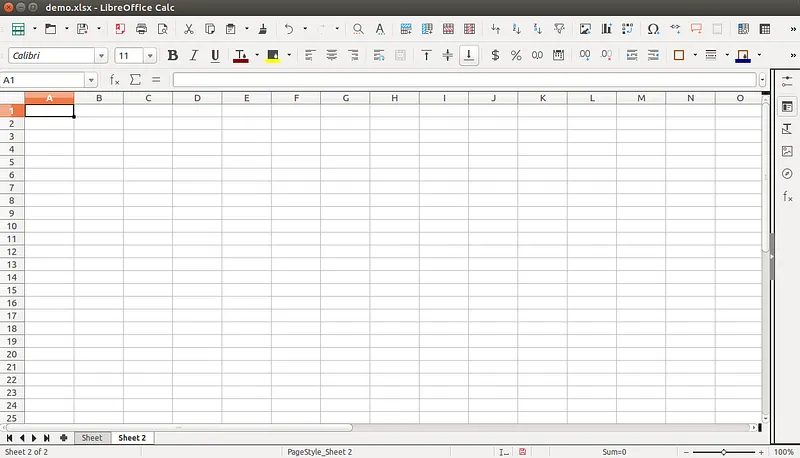Click the equals Function icon

156,80
